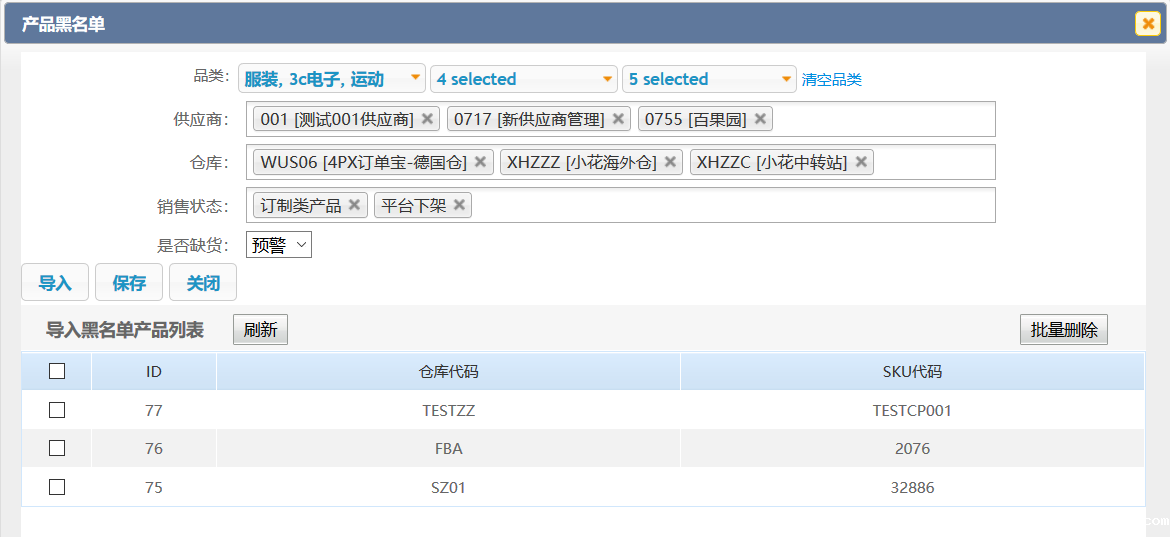
Task: Click the 清空品类 link
Action: 831,80
